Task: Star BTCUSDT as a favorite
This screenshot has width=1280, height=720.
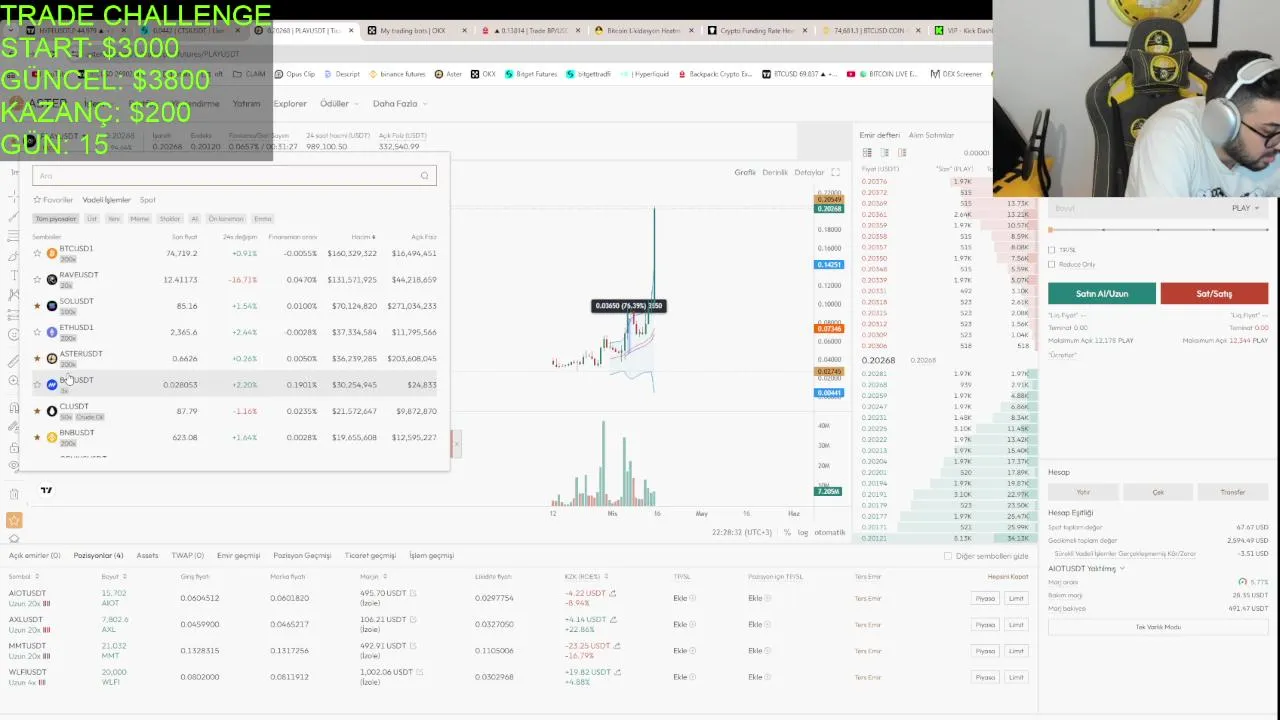Action: point(37,253)
